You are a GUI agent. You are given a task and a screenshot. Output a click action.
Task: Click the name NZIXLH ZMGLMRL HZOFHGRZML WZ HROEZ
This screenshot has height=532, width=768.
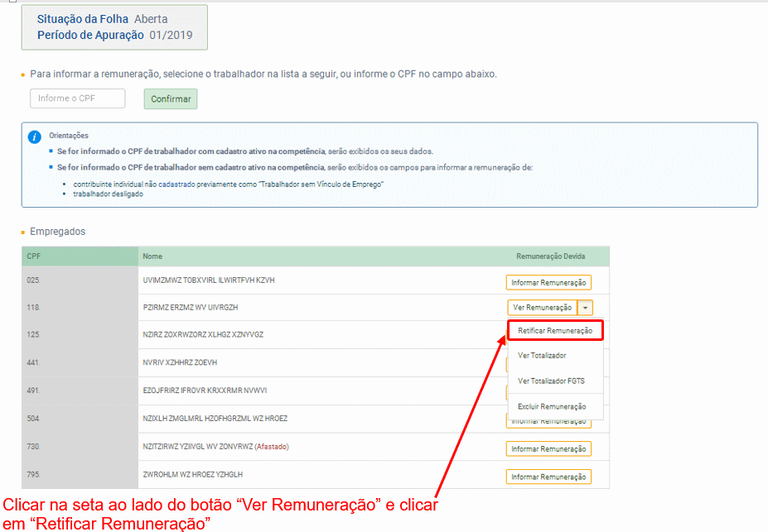click(x=215, y=418)
